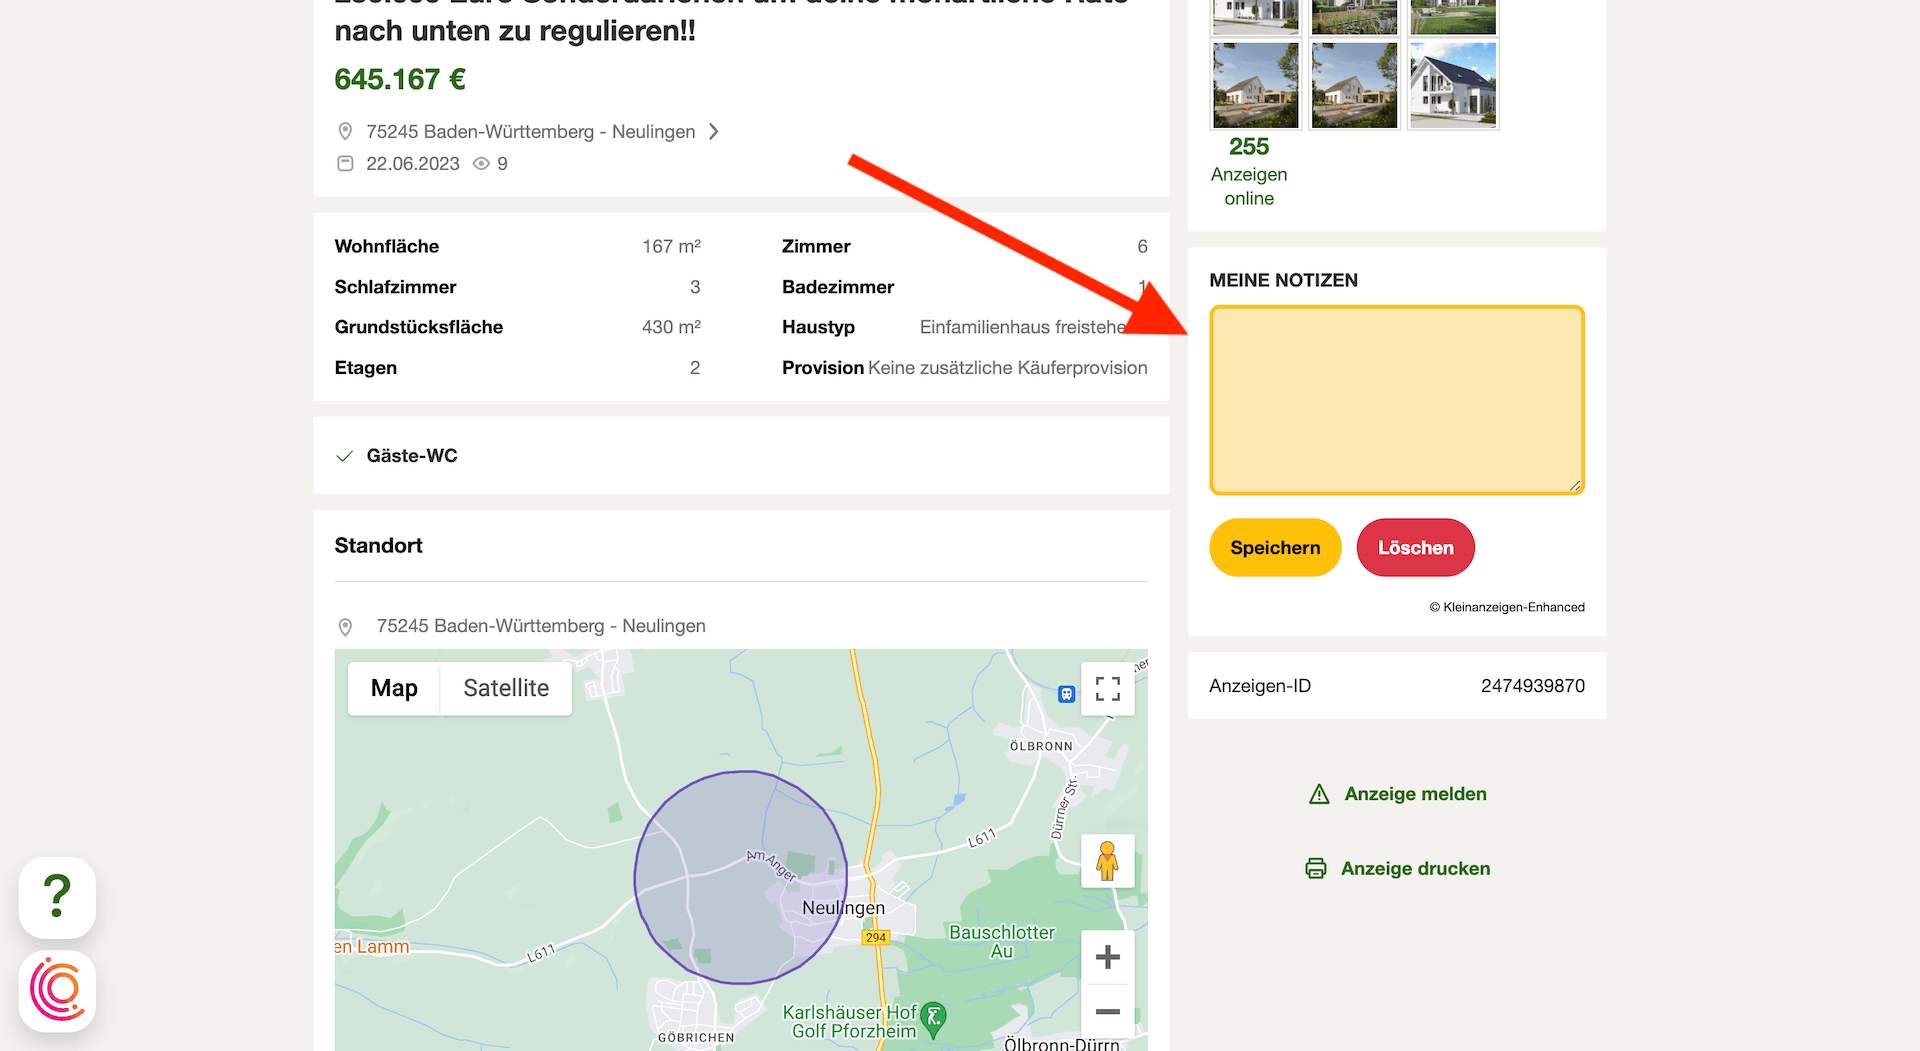The width and height of the screenshot is (1920, 1051).
Task: Click the yellow notes field under MEINE NOTIZEN
Action: (x=1396, y=400)
